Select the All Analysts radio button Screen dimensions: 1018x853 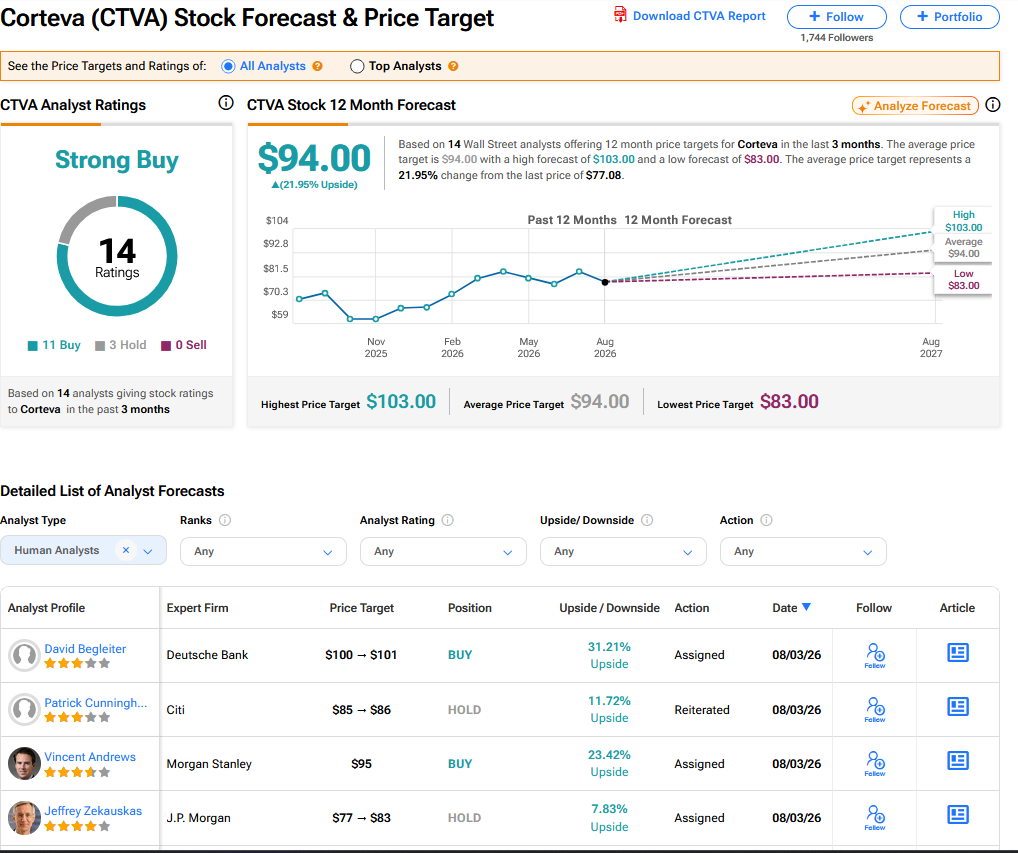coord(228,66)
